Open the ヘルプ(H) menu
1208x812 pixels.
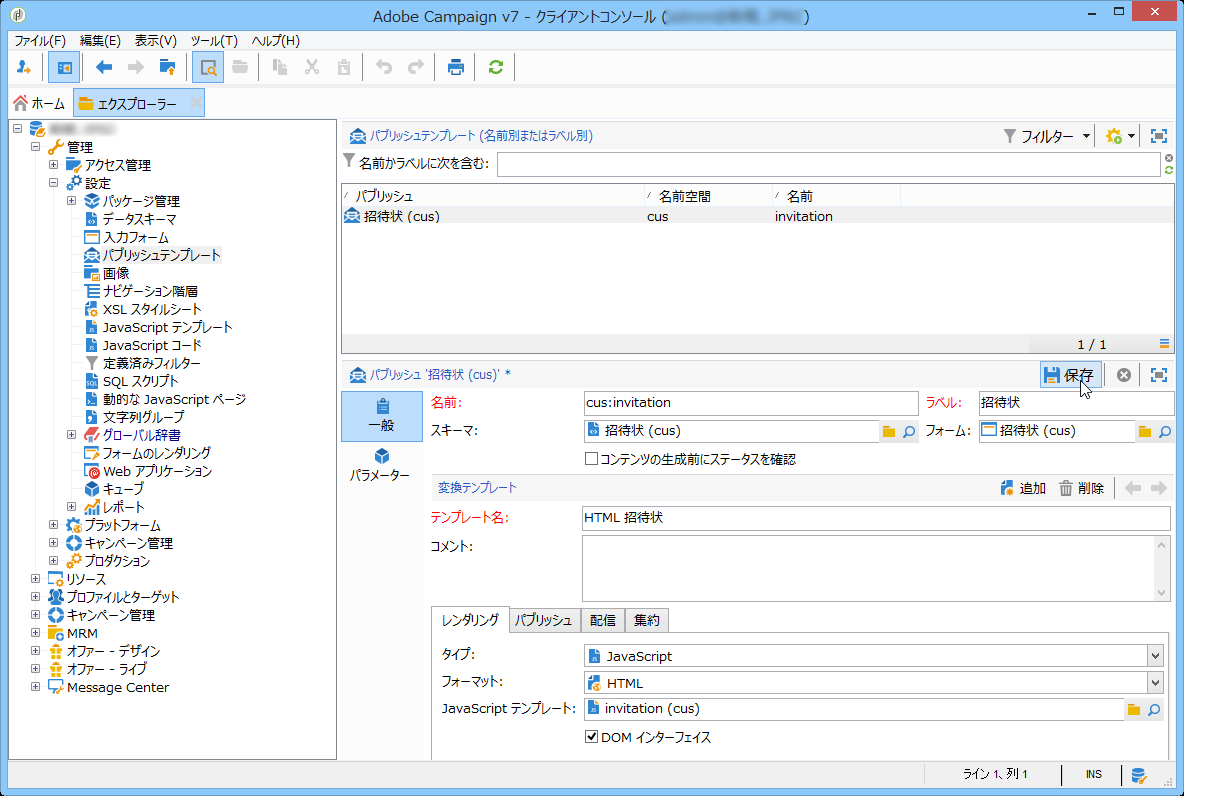(x=275, y=40)
